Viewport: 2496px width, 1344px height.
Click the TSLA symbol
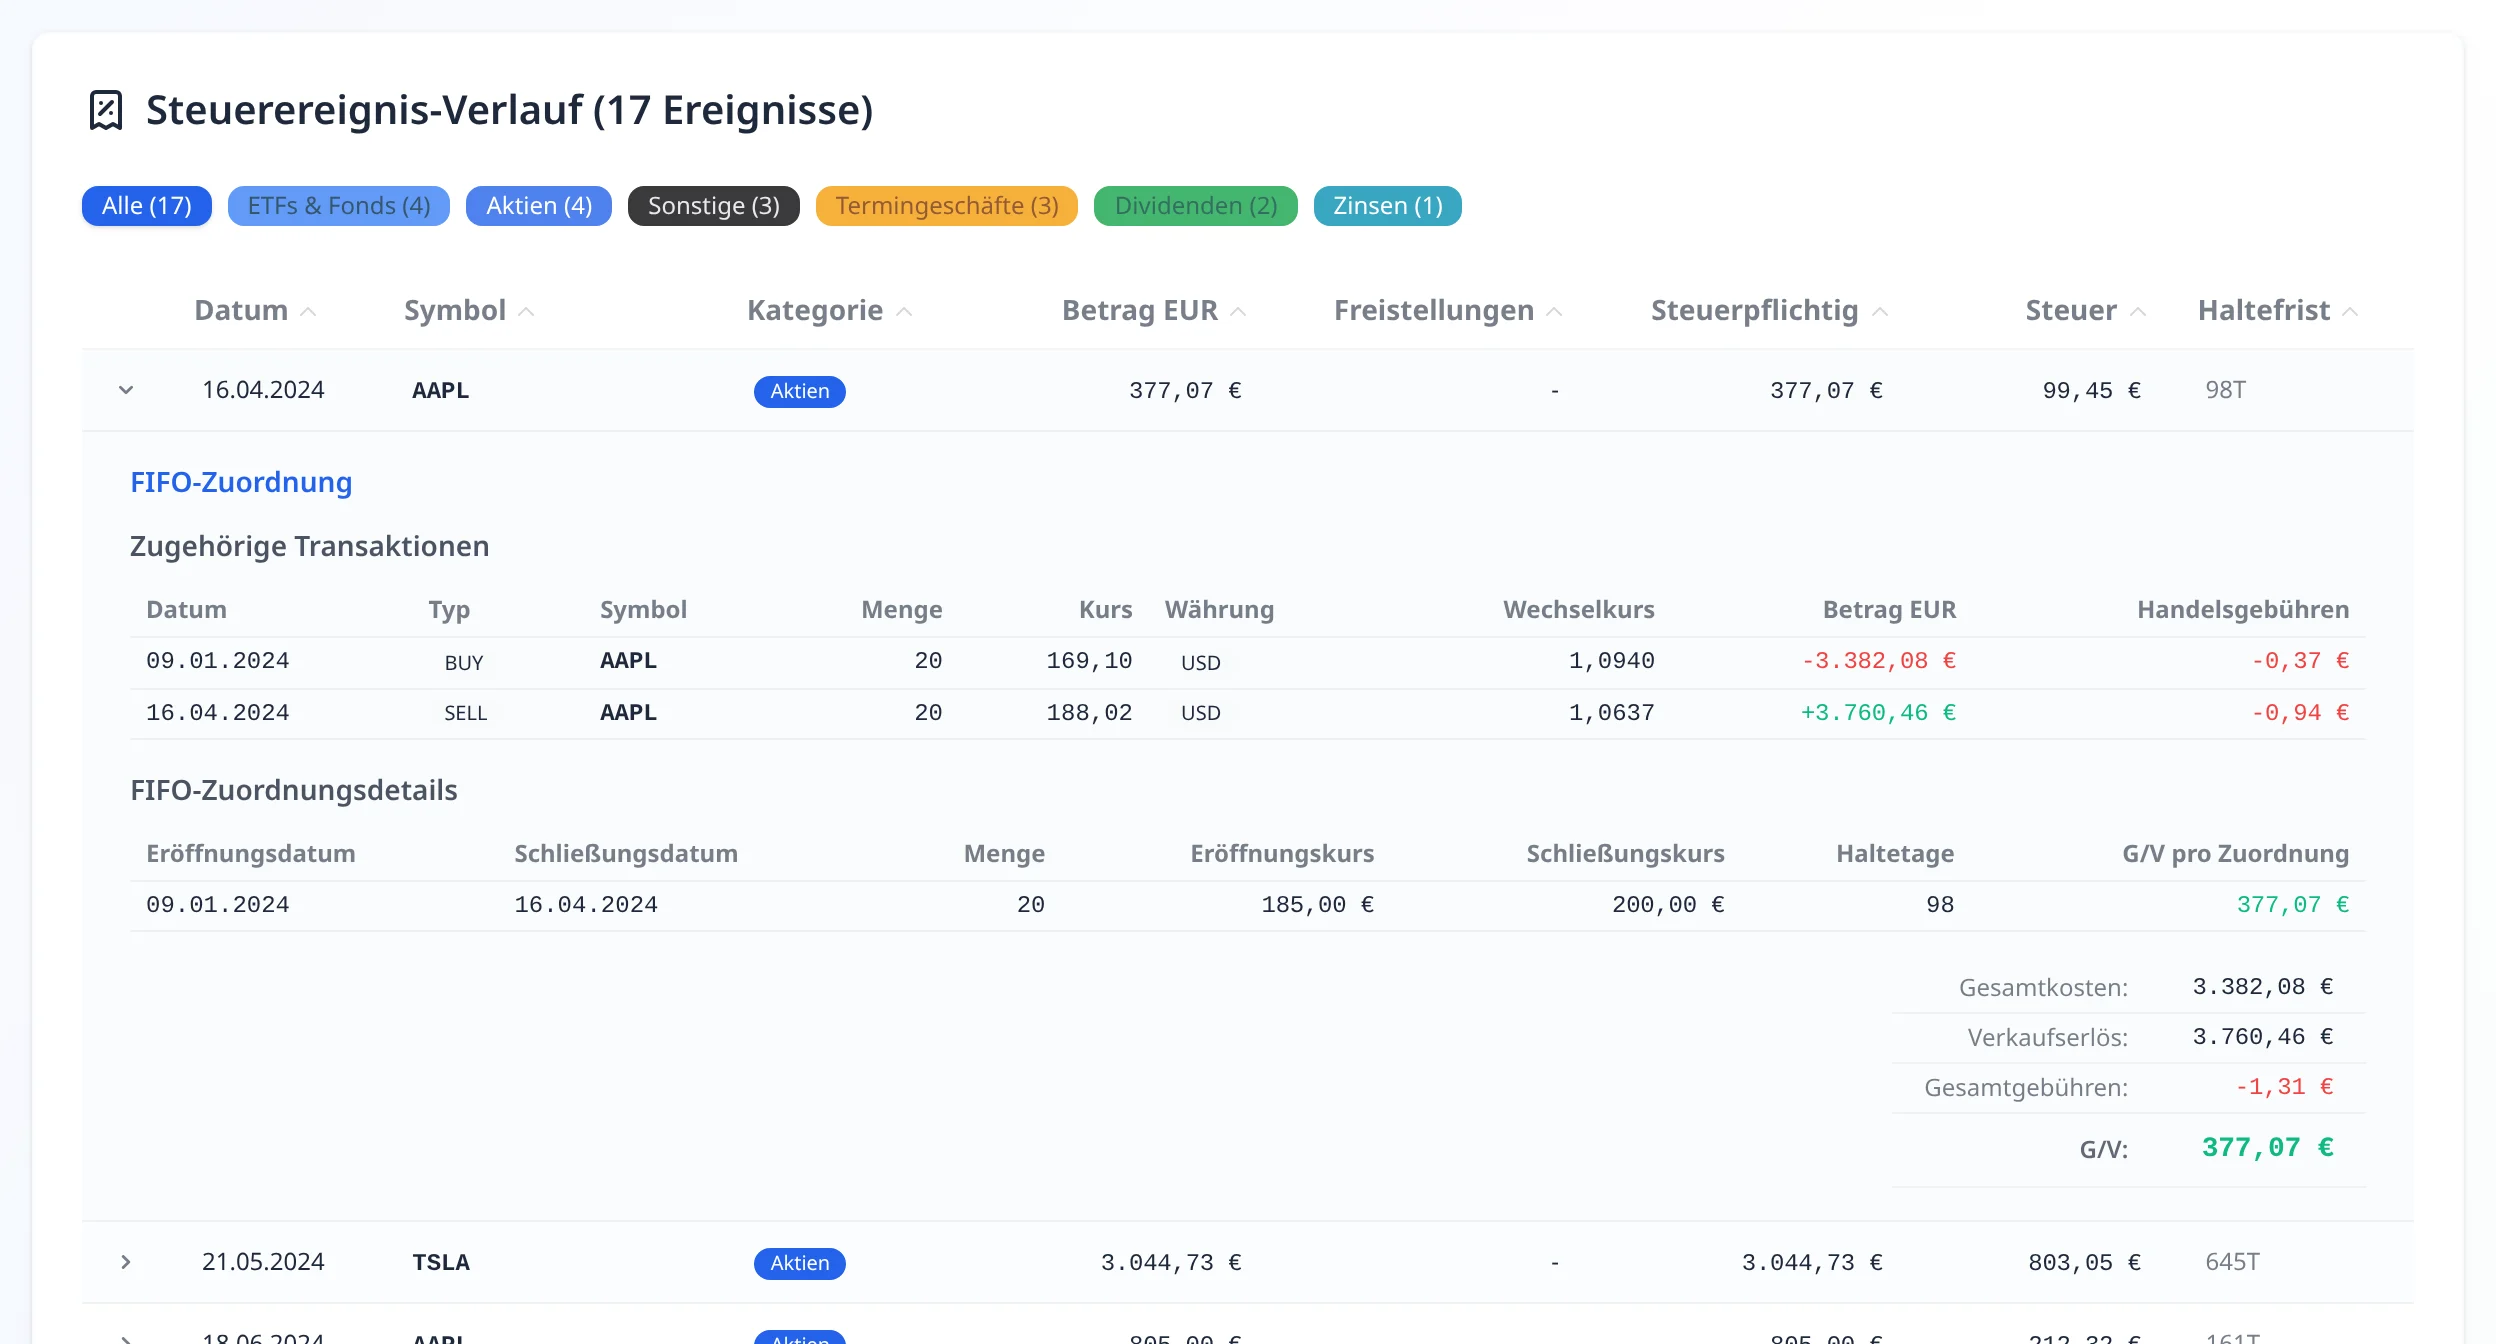coord(441,1262)
